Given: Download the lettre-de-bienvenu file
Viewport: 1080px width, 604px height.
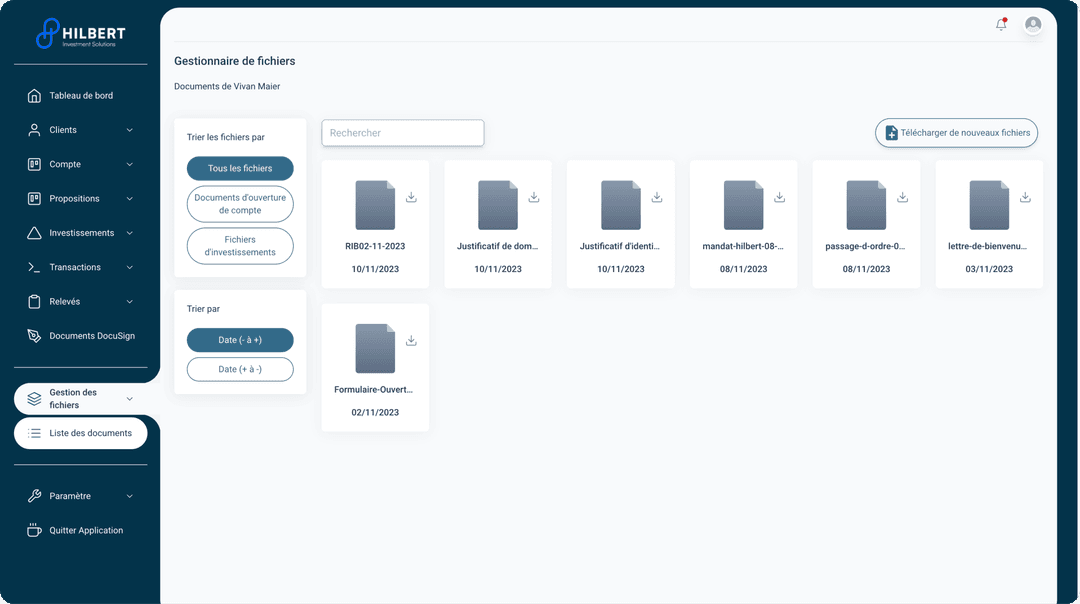Looking at the screenshot, I should [1025, 198].
